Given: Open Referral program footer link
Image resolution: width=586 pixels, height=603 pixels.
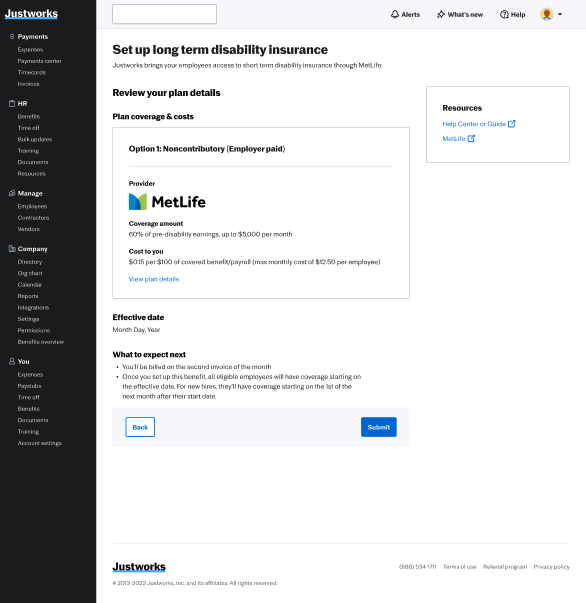Looking at the screenshot, I should click(505, 567).
